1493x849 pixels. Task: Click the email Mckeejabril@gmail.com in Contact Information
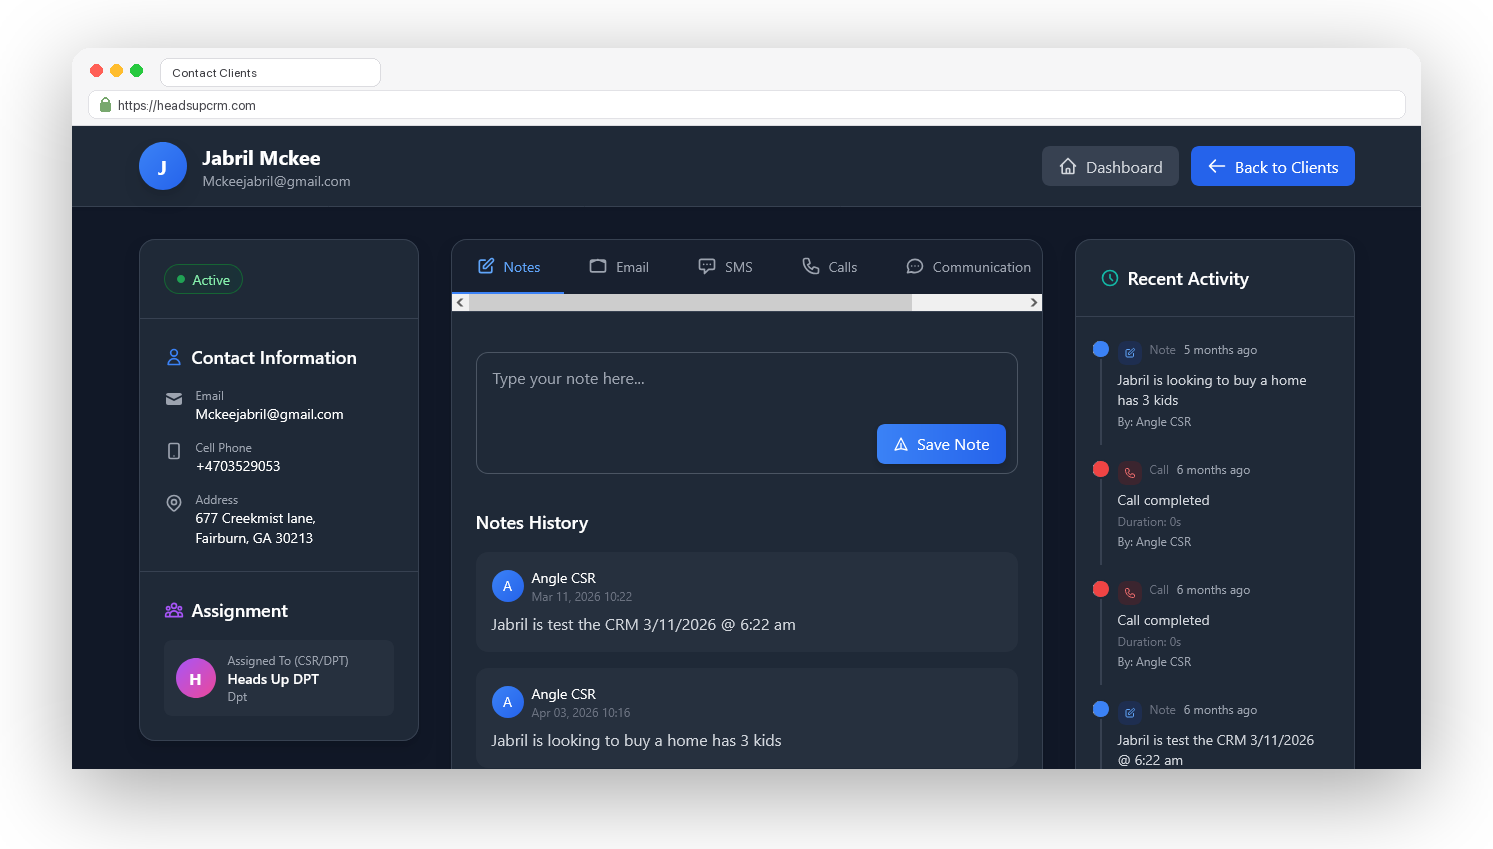[269, 414]
